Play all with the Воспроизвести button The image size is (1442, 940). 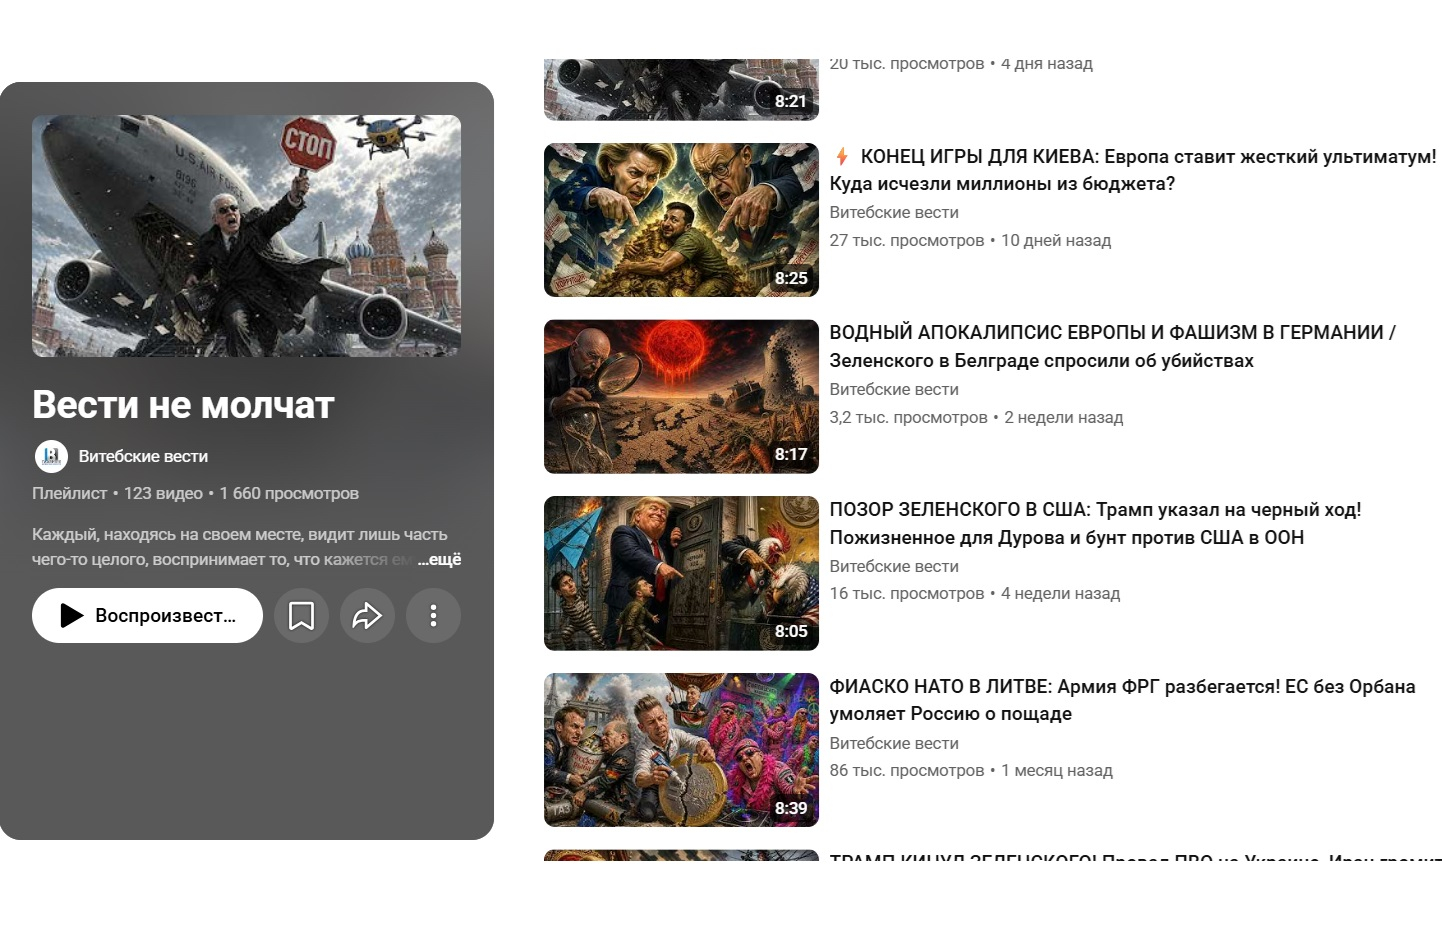click(147, 615)
